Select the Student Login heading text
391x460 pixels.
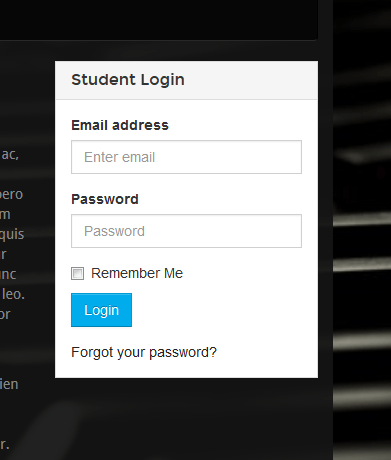pyautogui.click(x=128, y=80)
